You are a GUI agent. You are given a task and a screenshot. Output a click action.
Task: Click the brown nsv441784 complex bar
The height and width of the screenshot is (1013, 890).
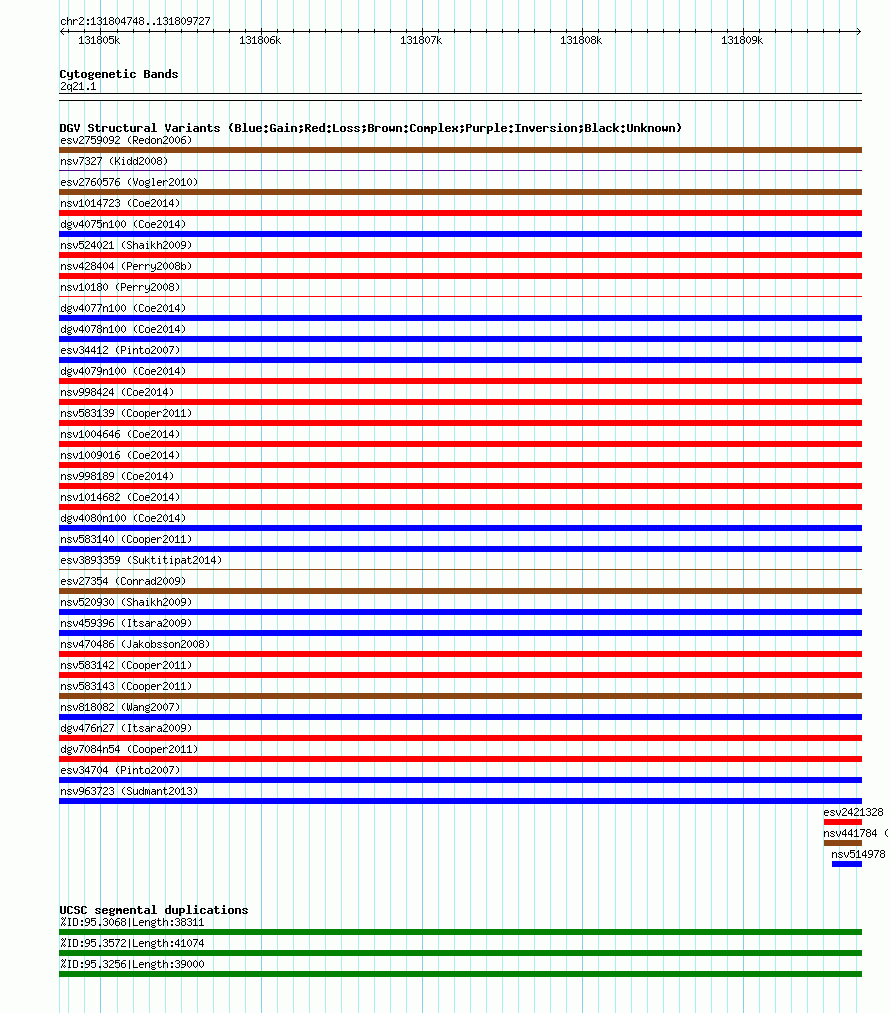click(x=843, y=843)
